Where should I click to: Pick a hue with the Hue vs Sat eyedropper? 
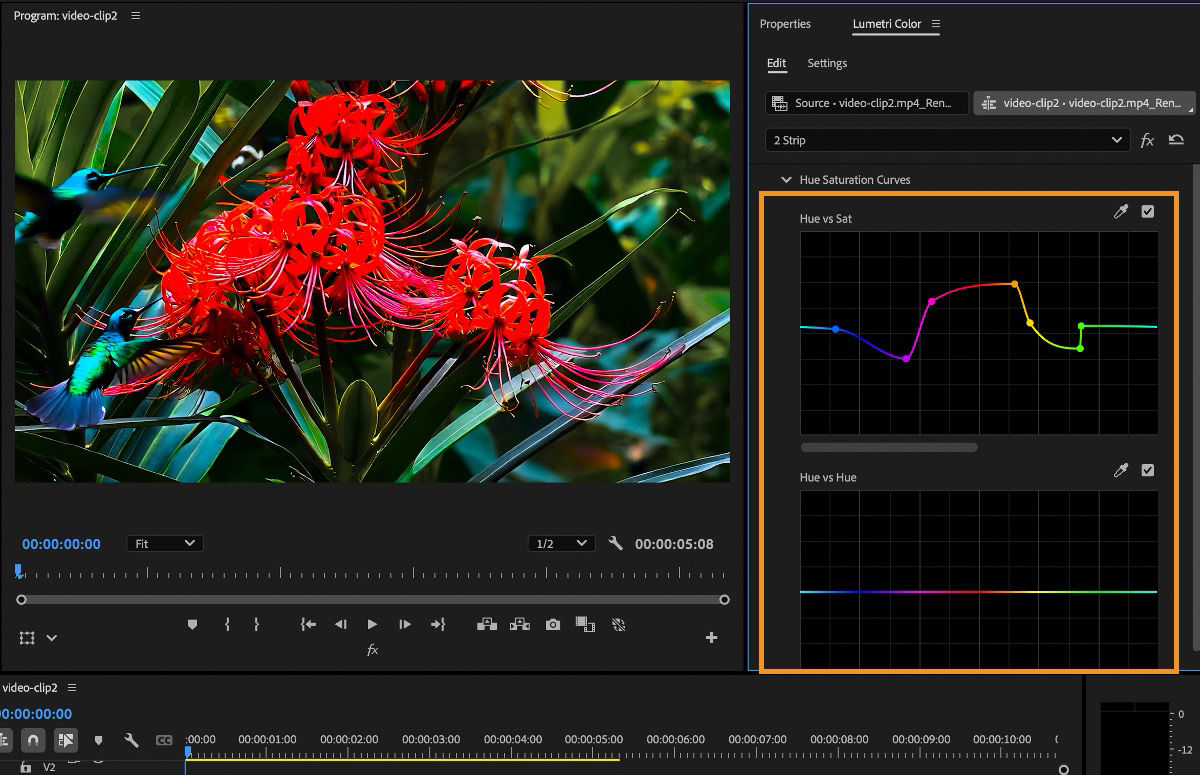coord(1121,211)
